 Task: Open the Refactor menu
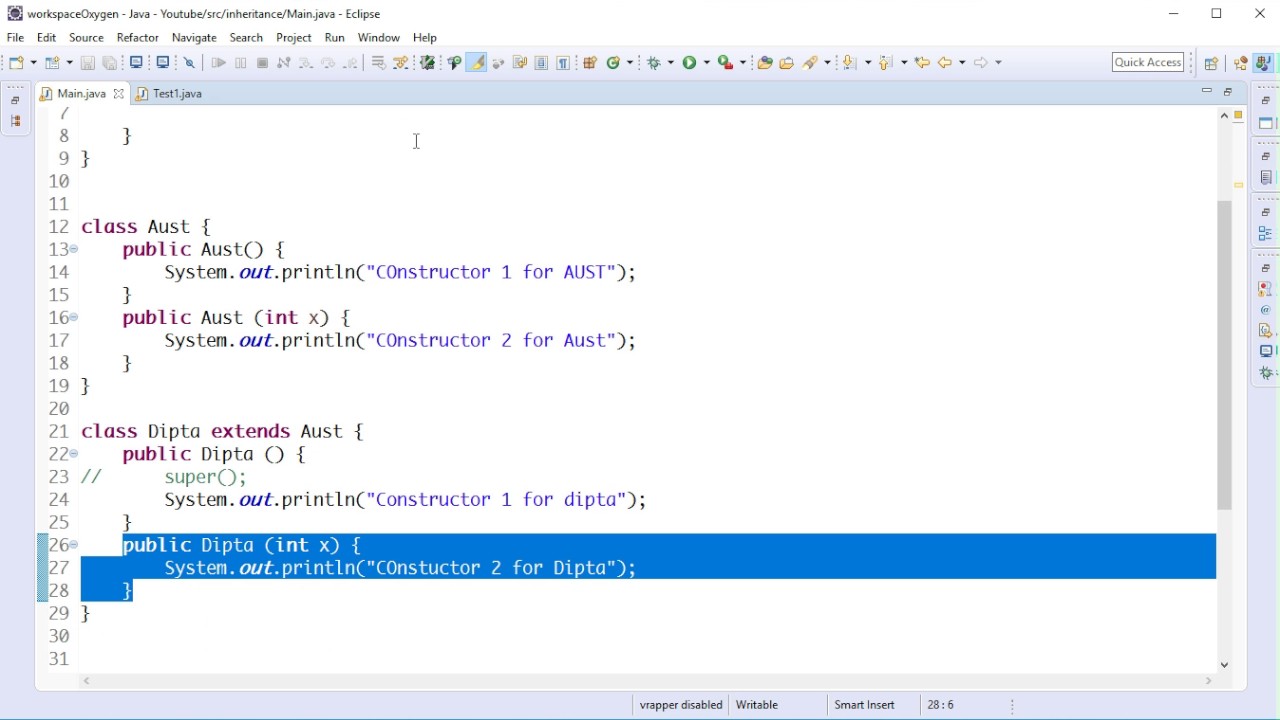click(138, 38)
